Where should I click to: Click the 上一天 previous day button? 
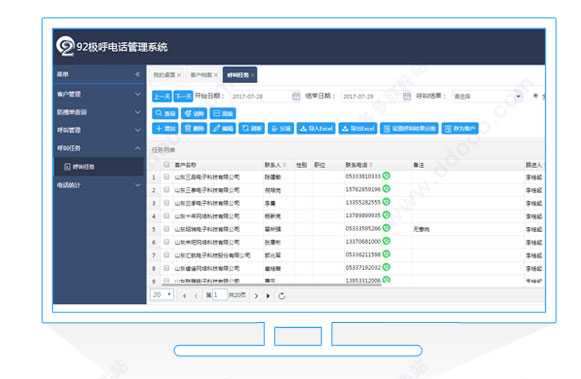(x=162, y=96)
